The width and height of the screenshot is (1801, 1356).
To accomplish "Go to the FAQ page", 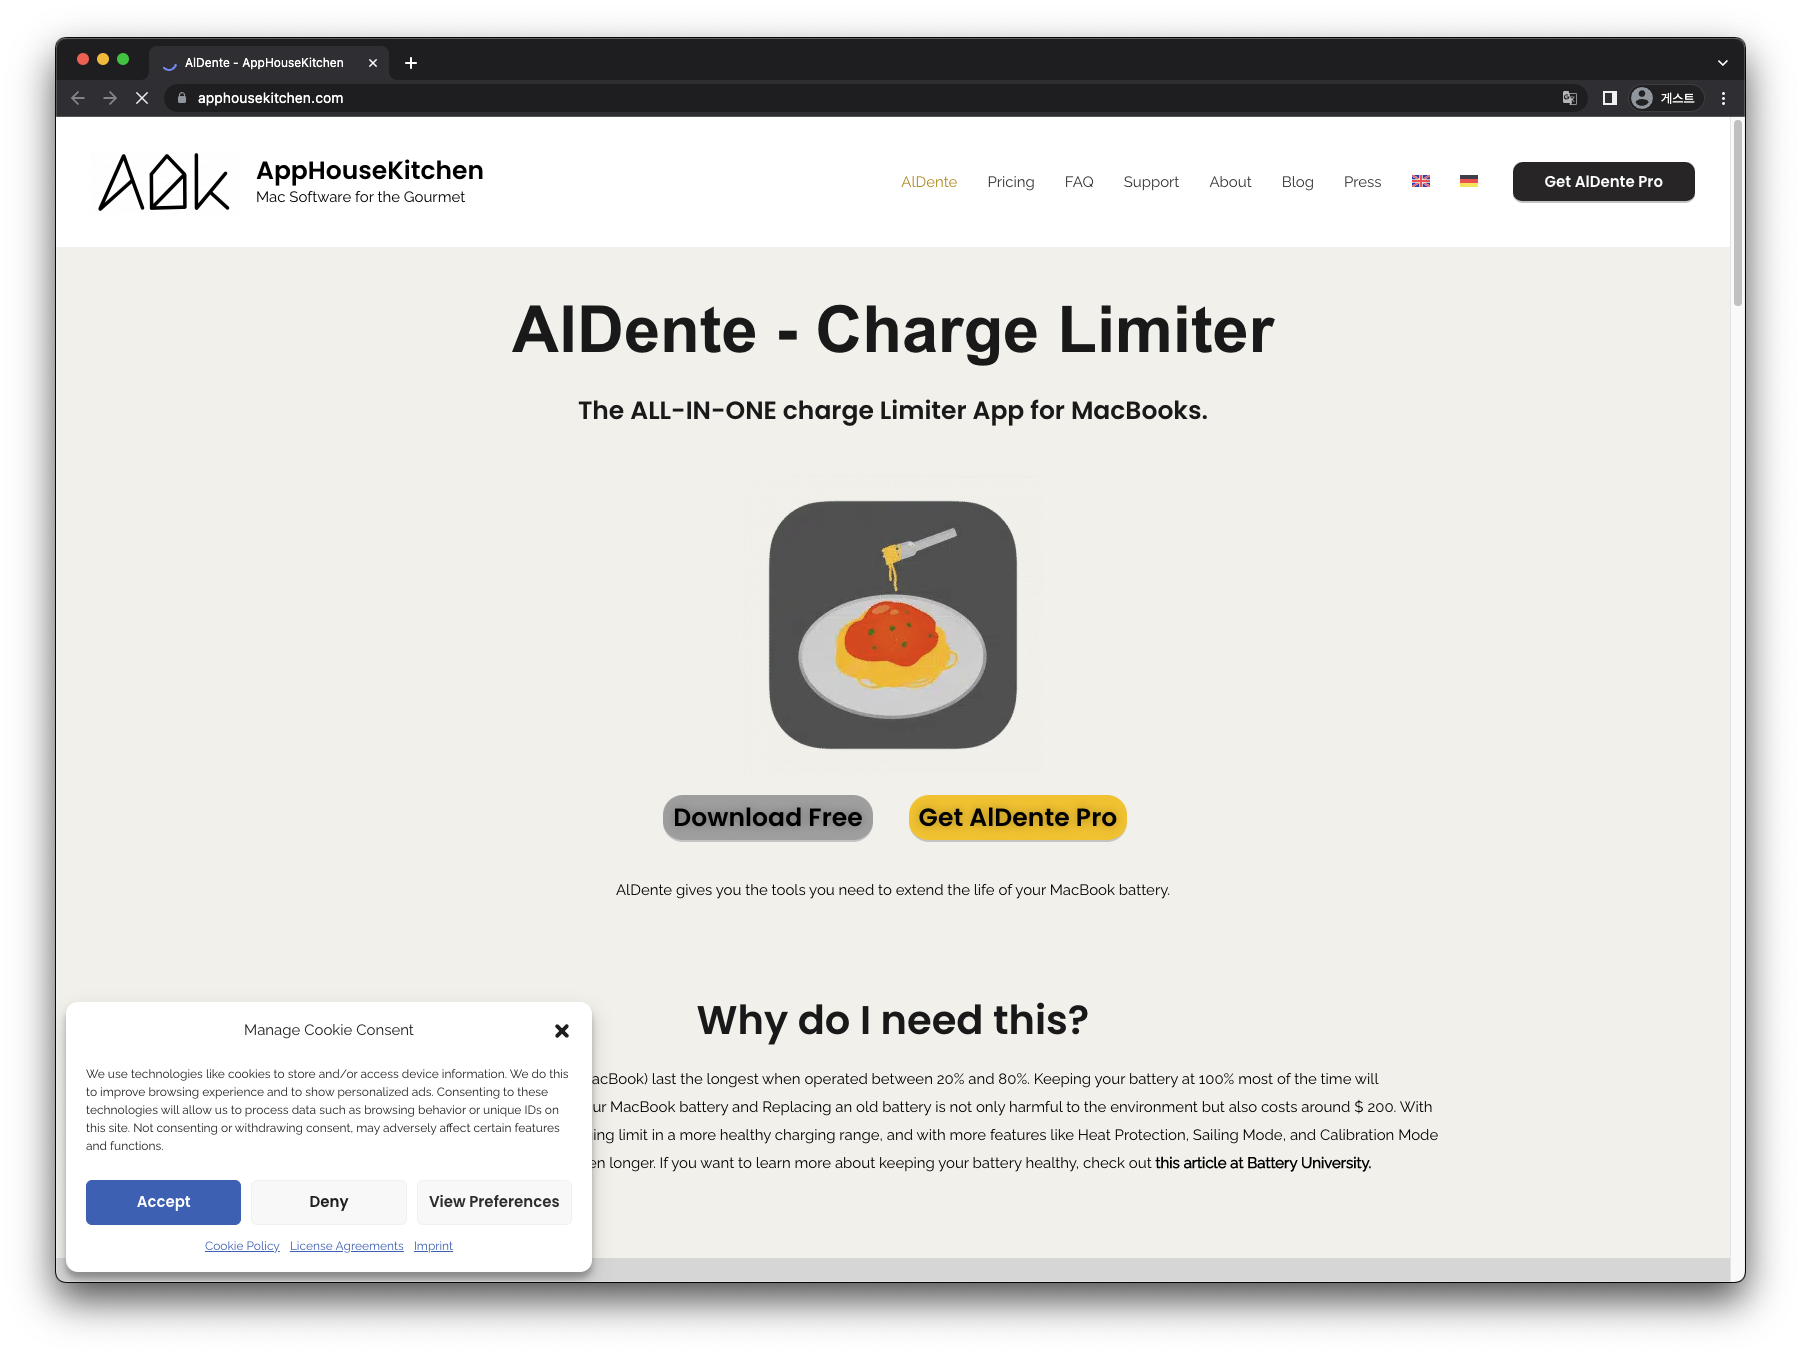I will pos(1078,182).
